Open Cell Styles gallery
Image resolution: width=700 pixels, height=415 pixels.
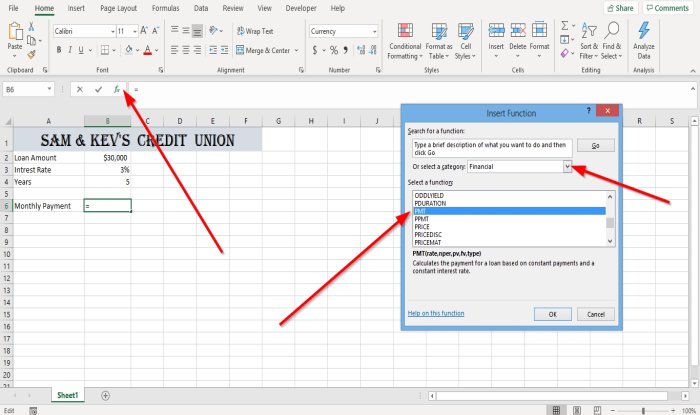[466, 42]
